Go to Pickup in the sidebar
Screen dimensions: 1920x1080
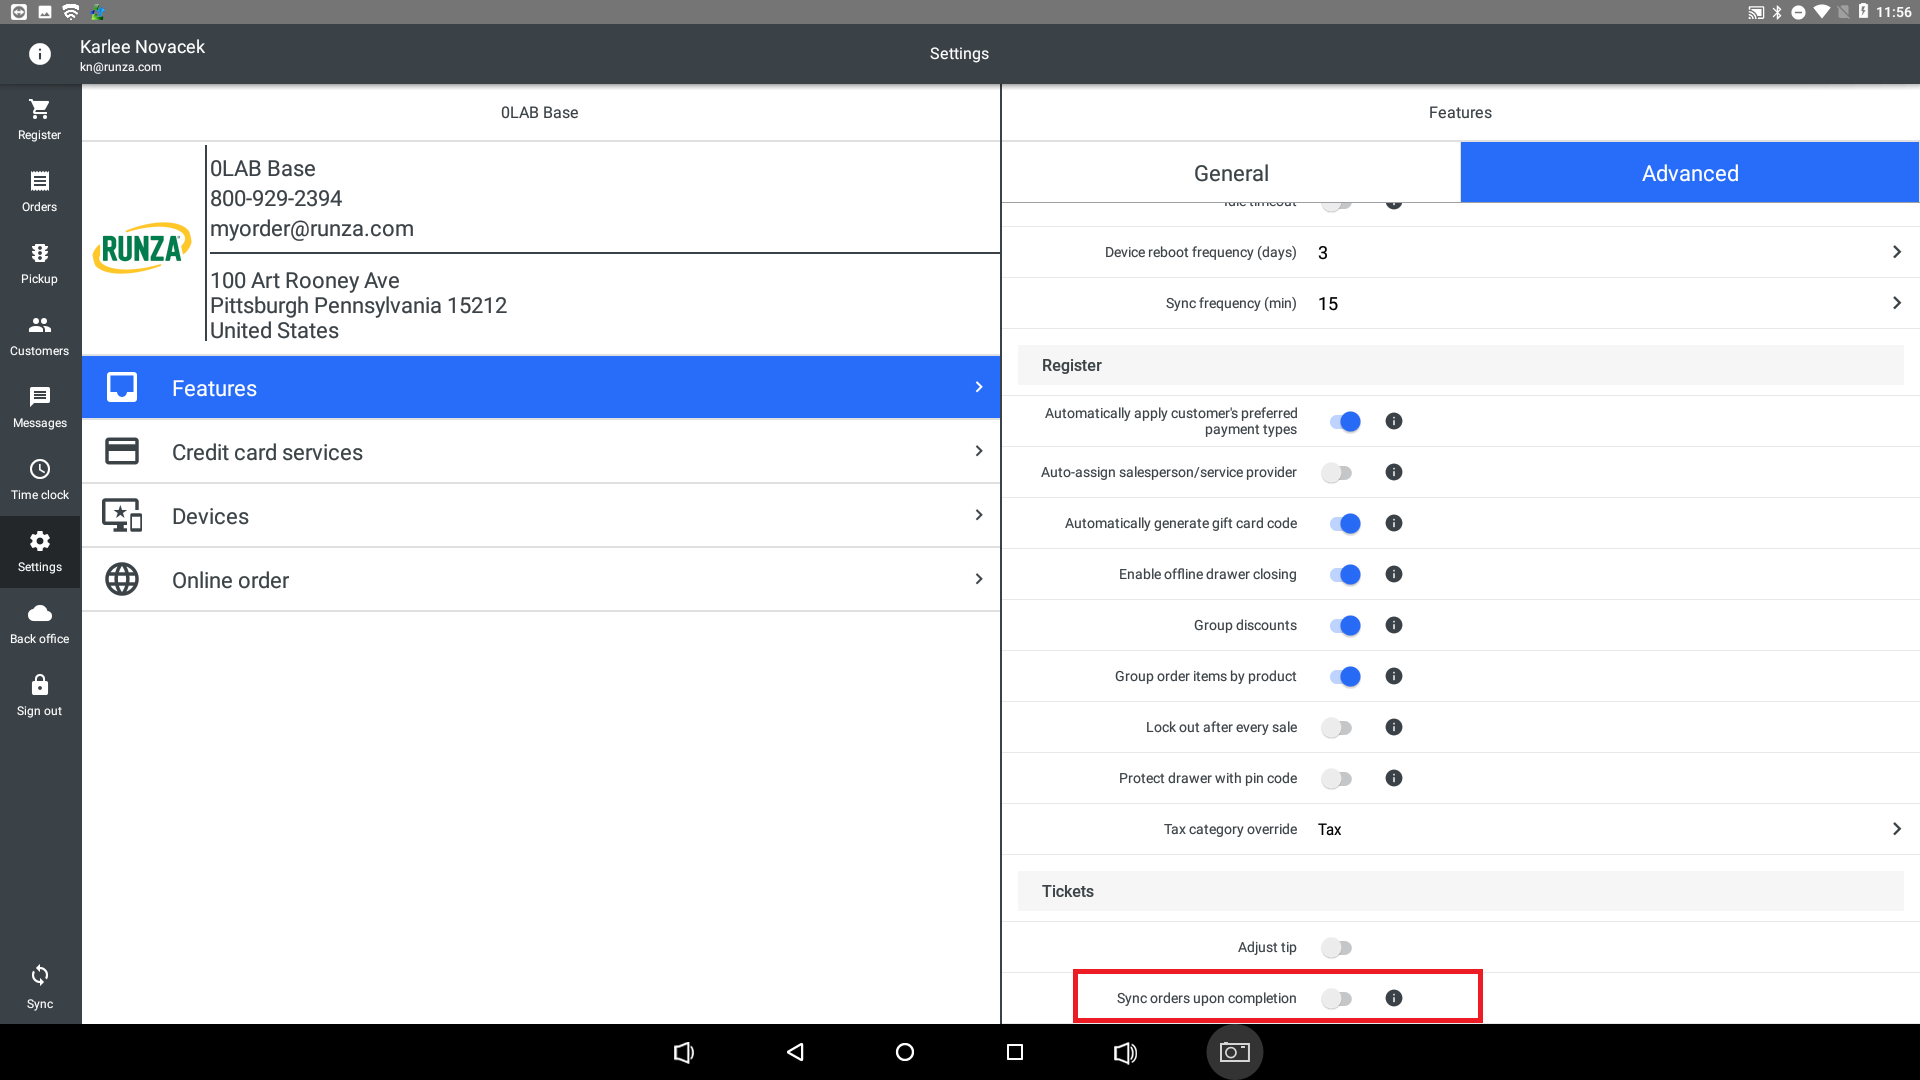click(x=39, y=262)
